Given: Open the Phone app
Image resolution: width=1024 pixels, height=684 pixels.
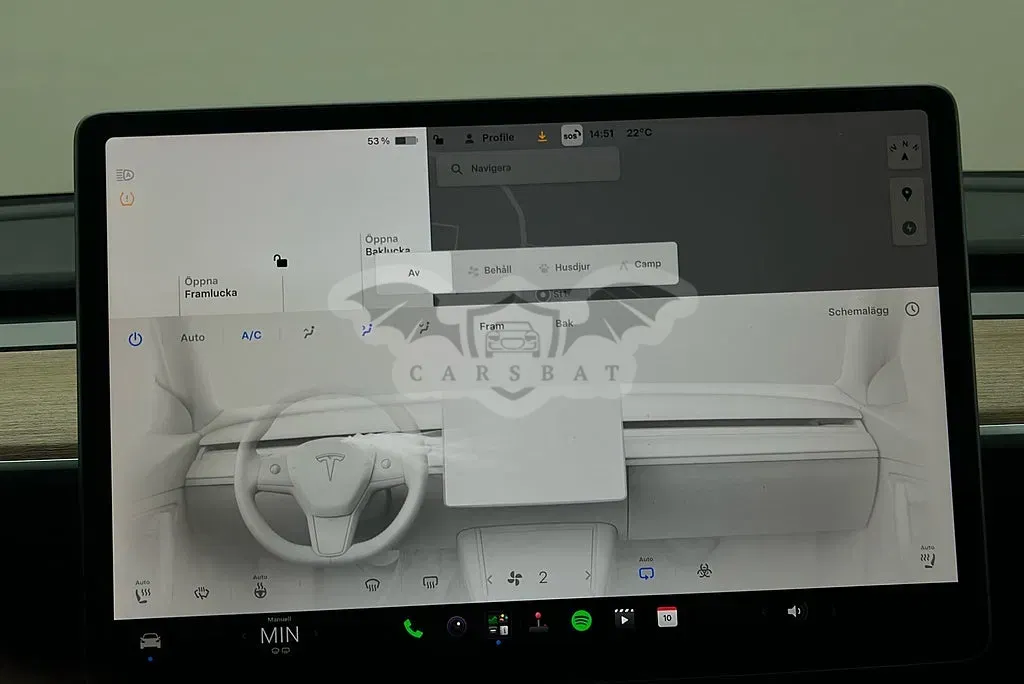Looking at the screenshot, I should pos(413,628).
